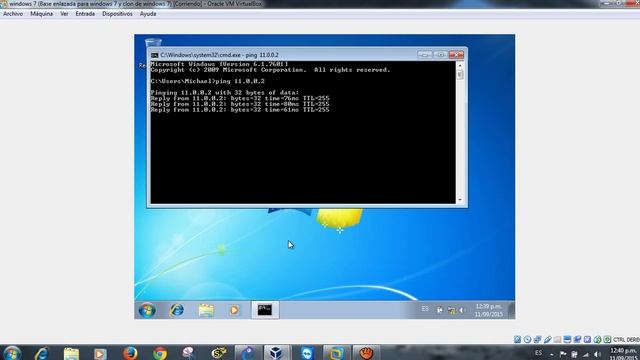Screen dimensions: 640x360
Task: Minimize the cmd.exe window
Action: (x=424, y=54)
